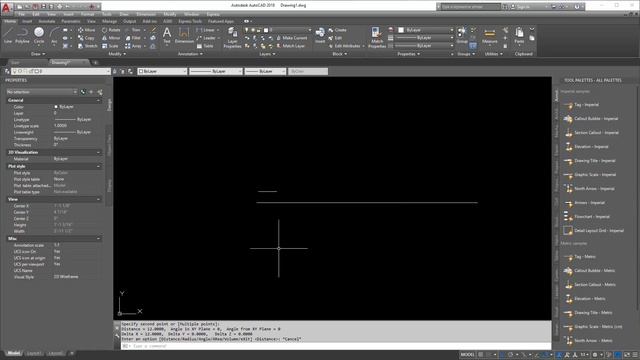Viewport: 640px width, 360px height.
Task: Click the MODEL button in status bar
Action: pyautogui.click(x=467, y=355)
